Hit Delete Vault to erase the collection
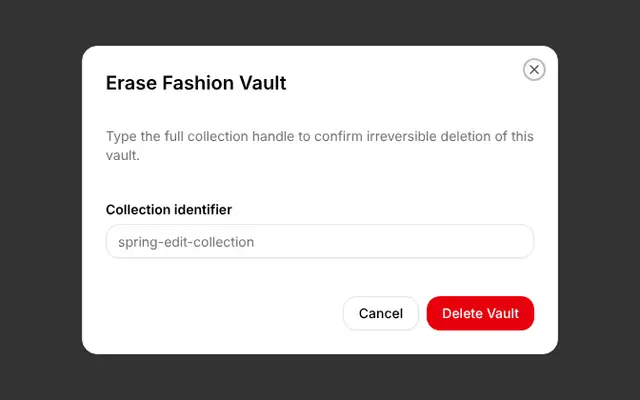 [480, 313]
